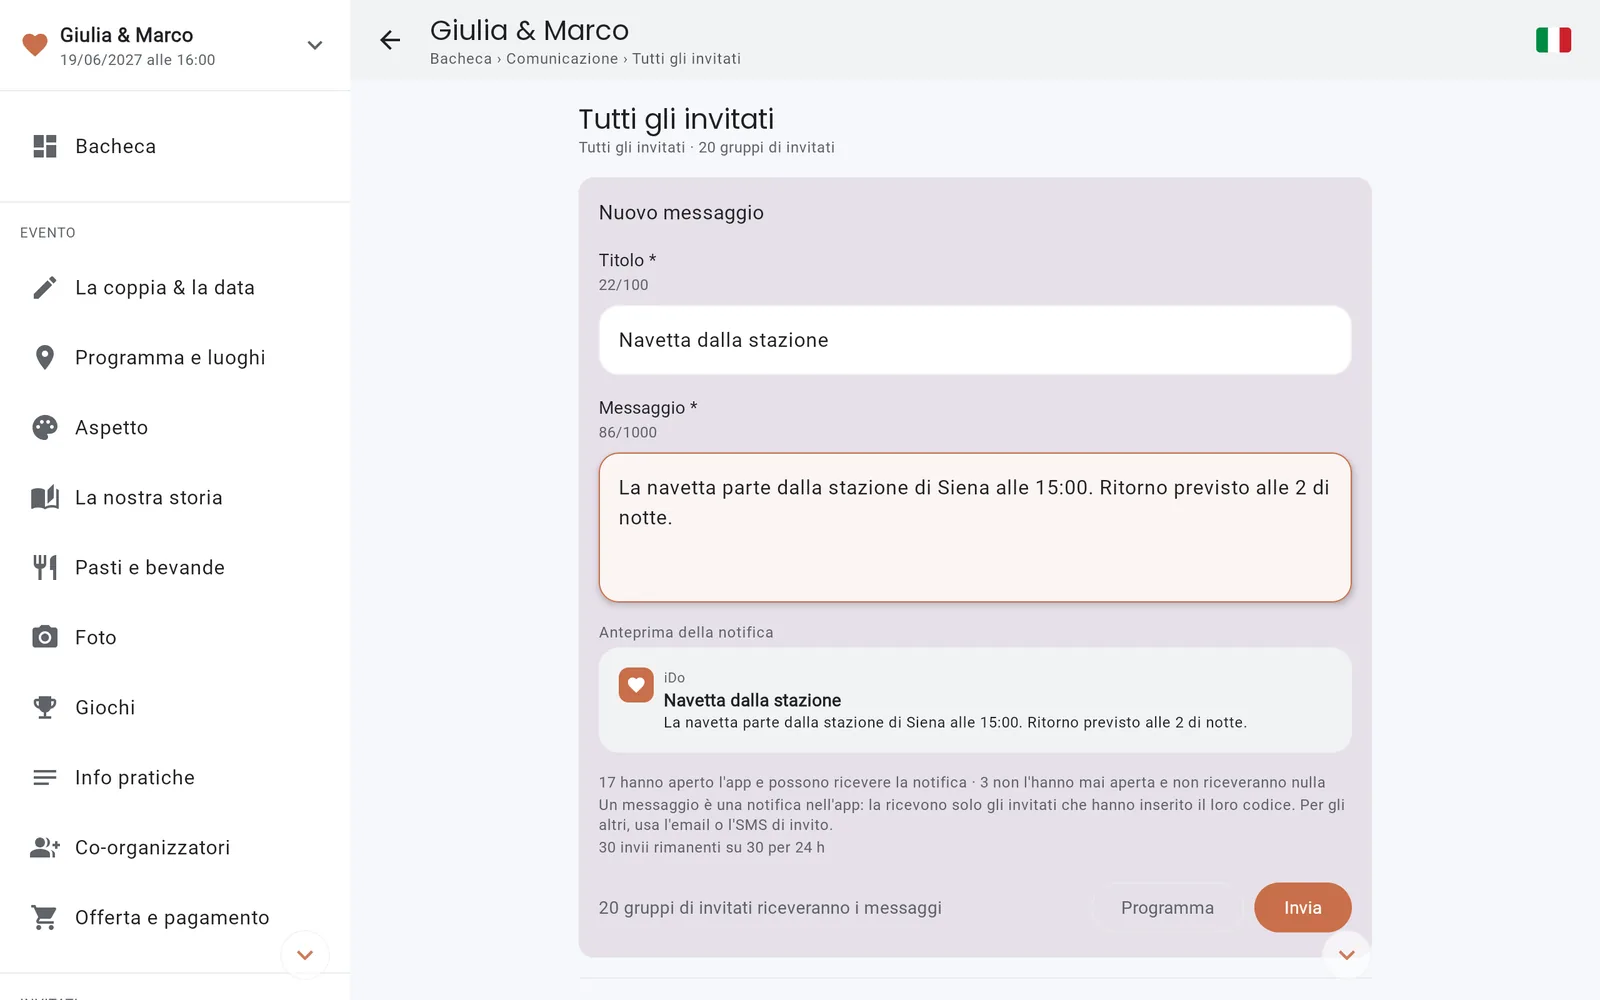Click the scroll-down chevron below message card
The image size is (1600, 1000).
coord(1347,955)
